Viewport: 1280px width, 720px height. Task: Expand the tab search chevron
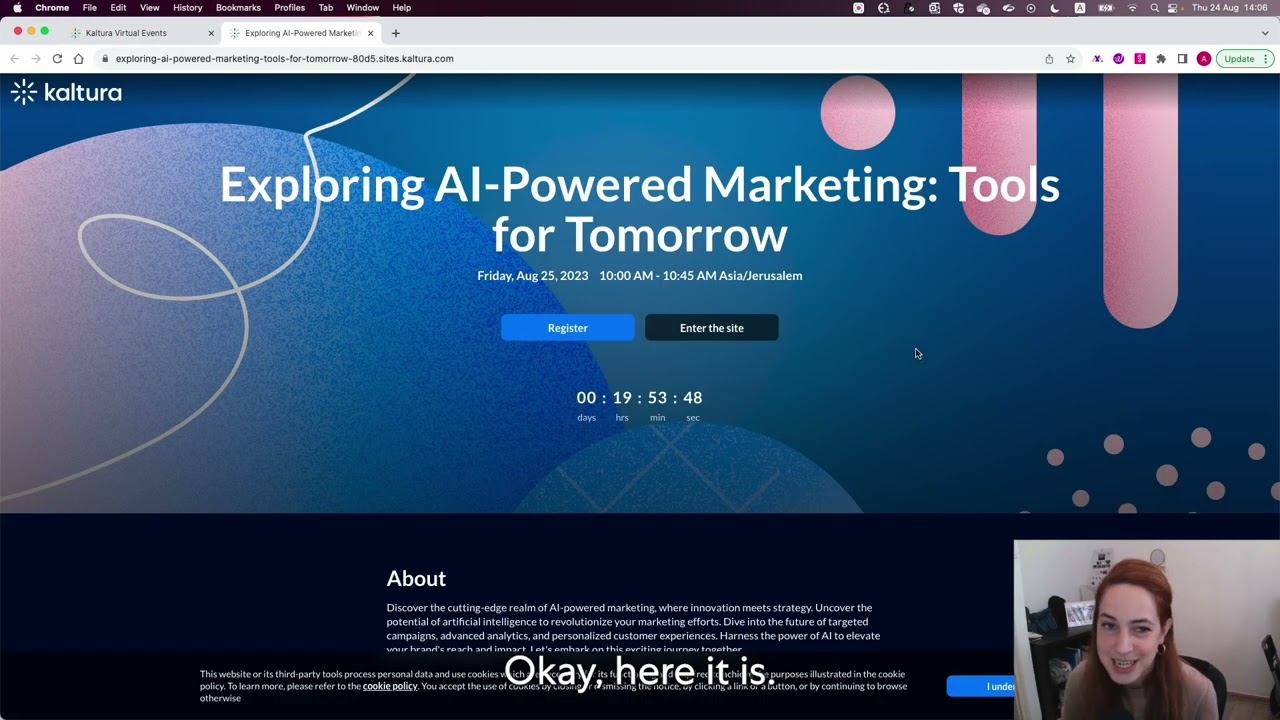1264,33
